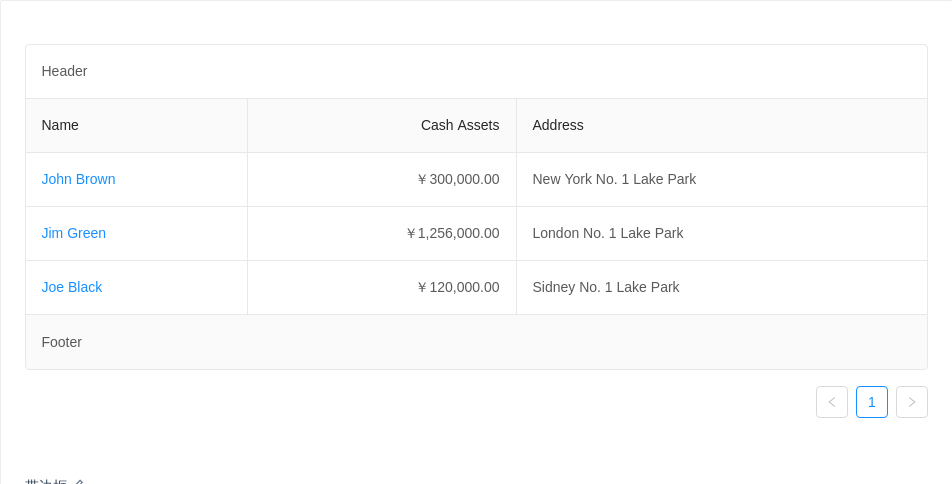Click the Address column header
The width and height of the screenshot is (952, 484).
click(x=722, y=125)
